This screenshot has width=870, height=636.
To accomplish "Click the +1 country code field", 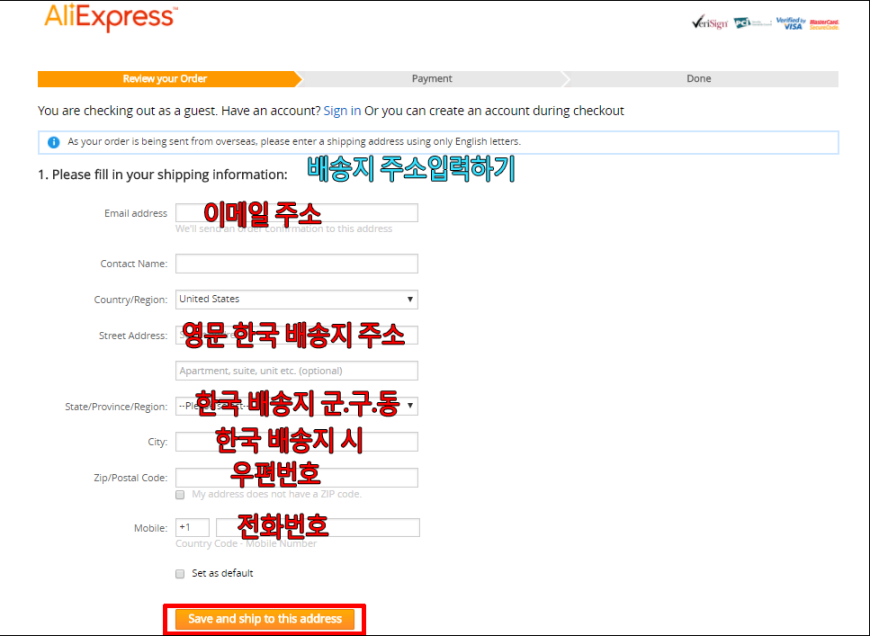I will coord(193,527).
